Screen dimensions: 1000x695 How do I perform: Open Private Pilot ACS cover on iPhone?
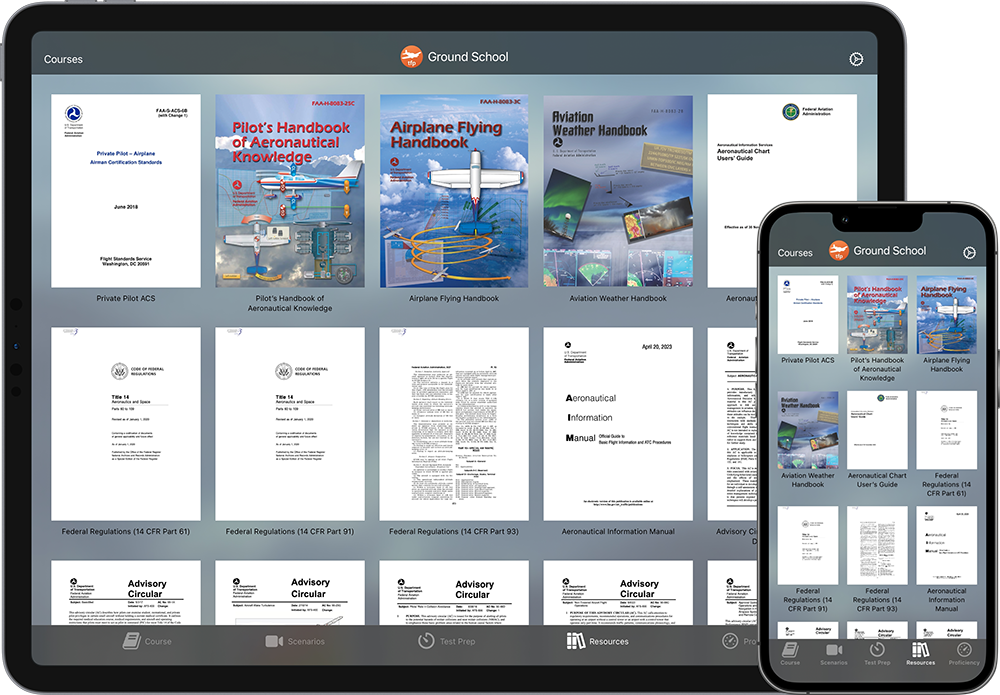point(808,314)
